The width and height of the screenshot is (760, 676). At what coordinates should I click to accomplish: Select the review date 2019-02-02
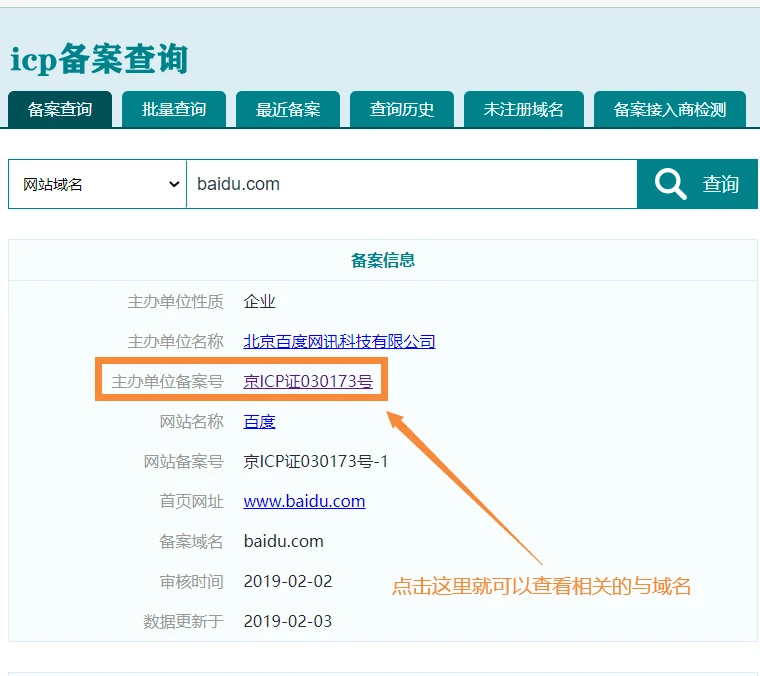288,581
